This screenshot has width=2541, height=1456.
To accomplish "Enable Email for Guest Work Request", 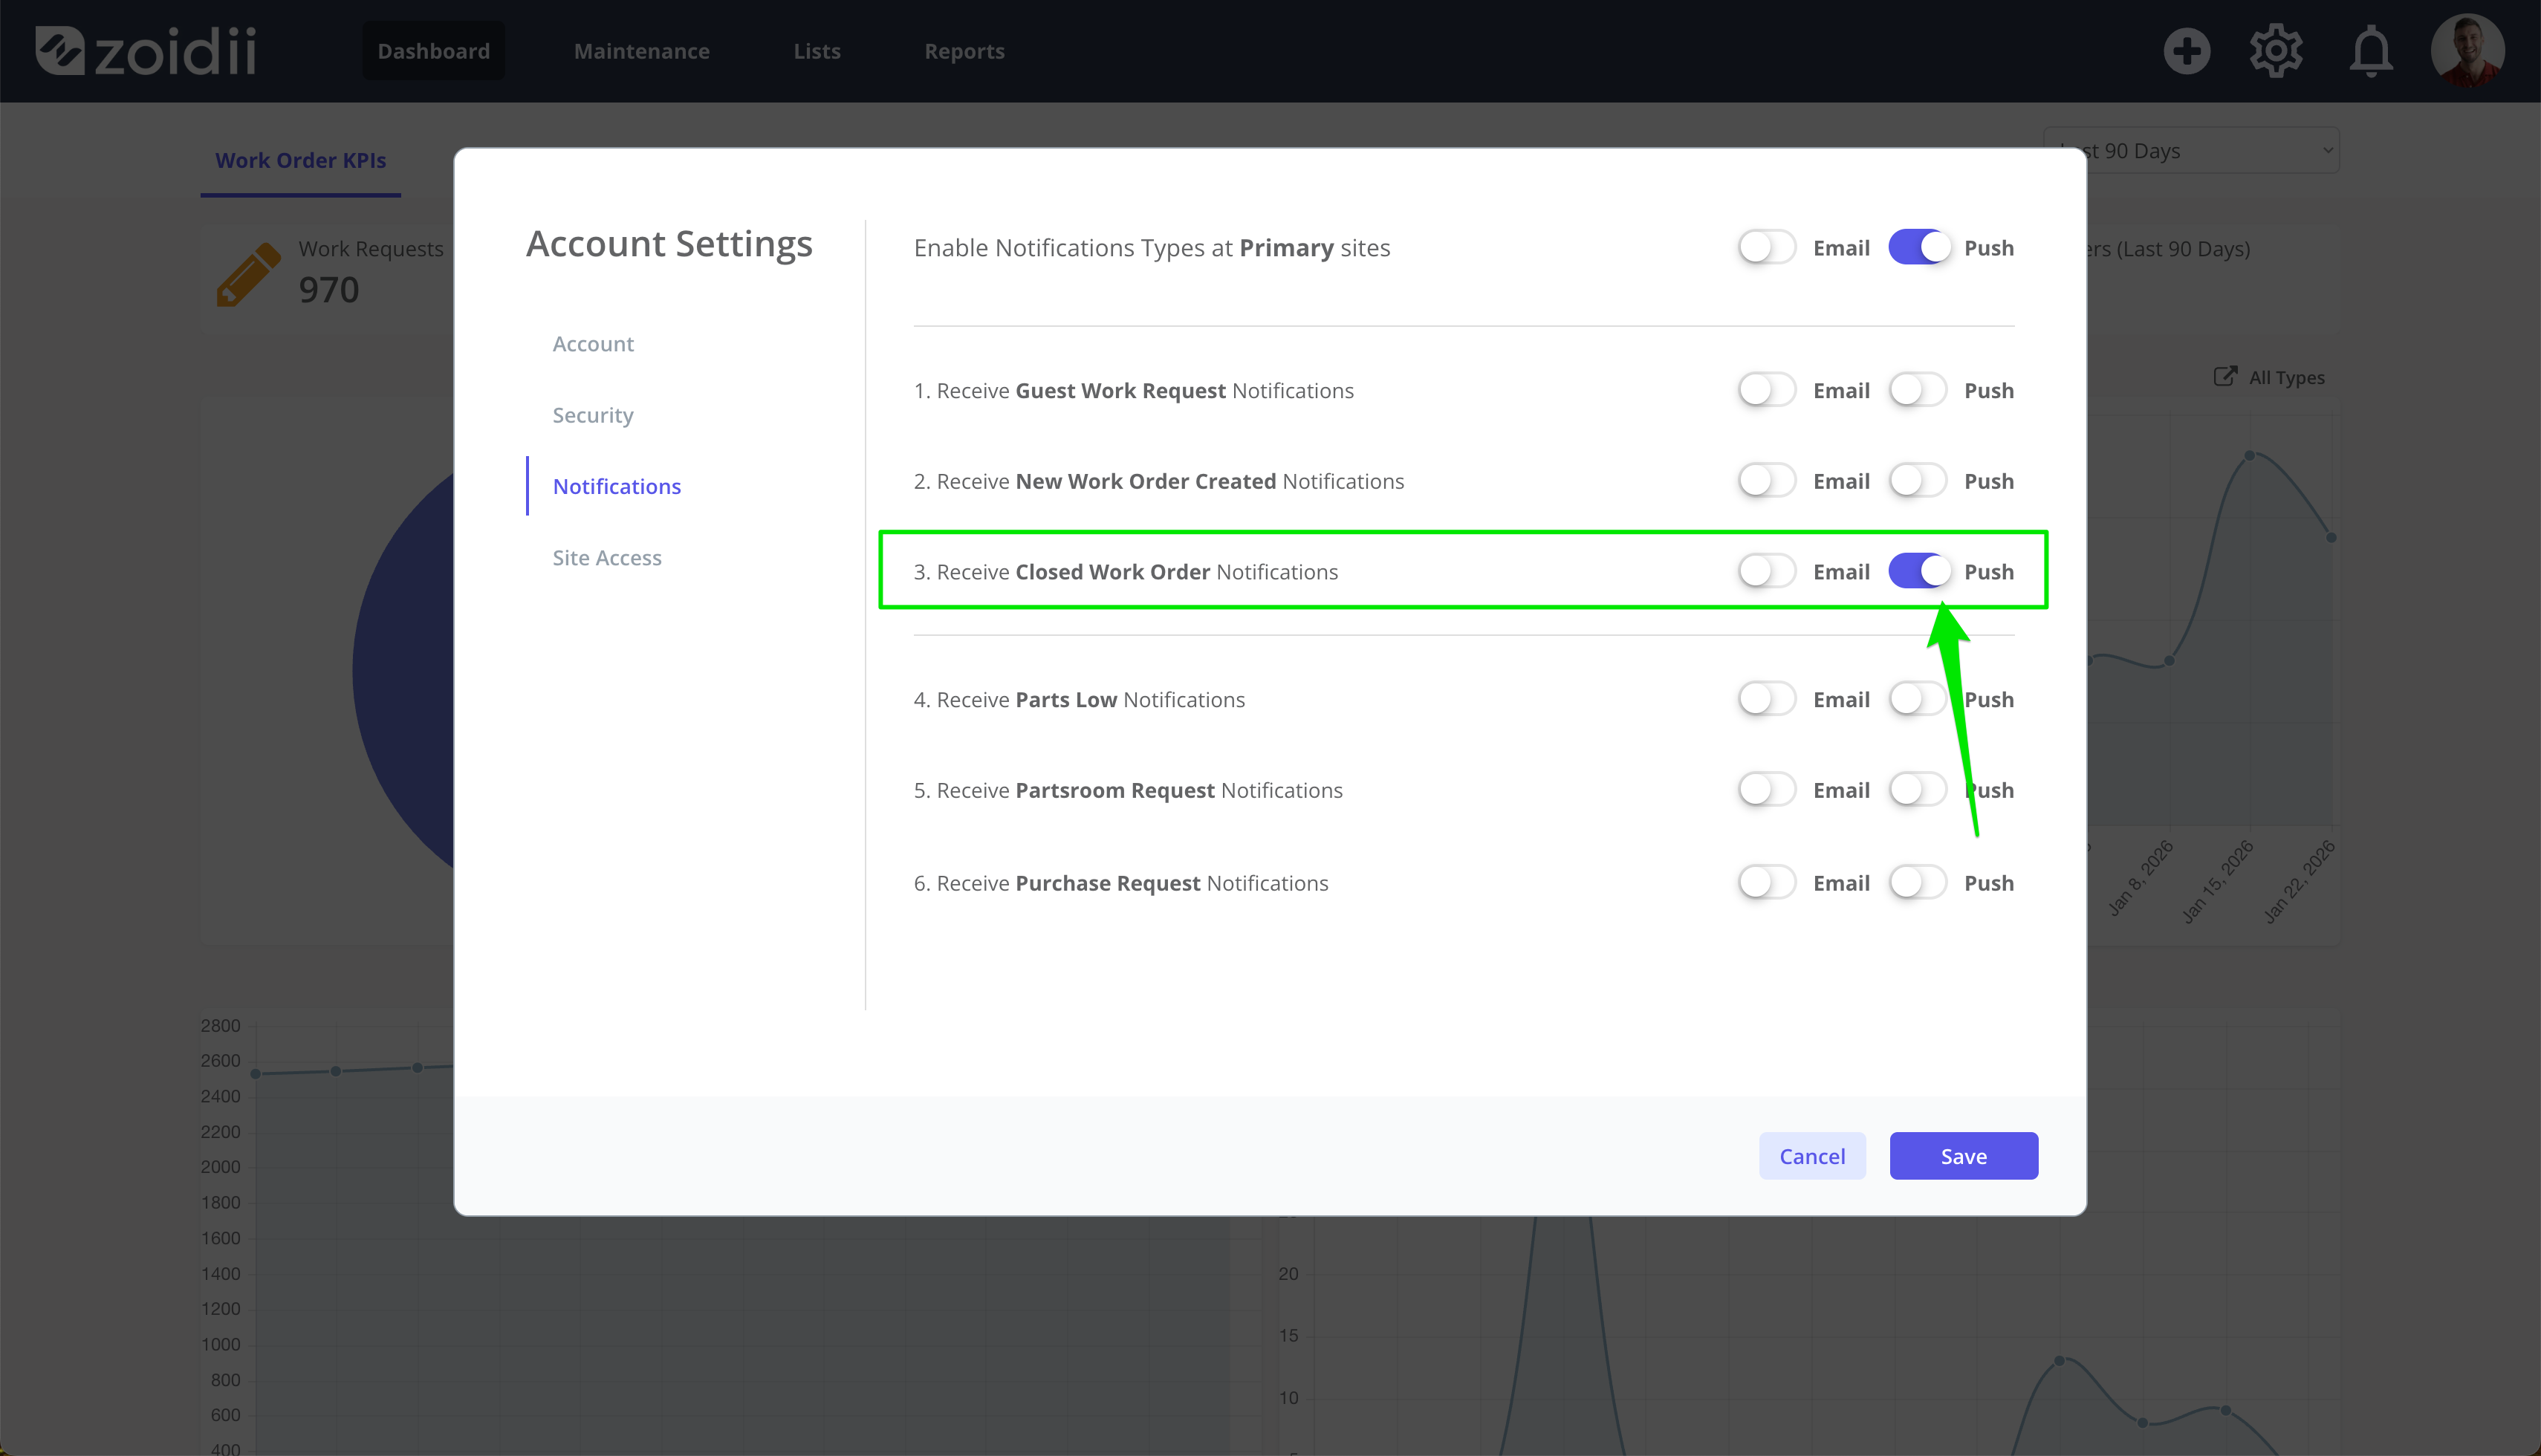I will 1766,390.
